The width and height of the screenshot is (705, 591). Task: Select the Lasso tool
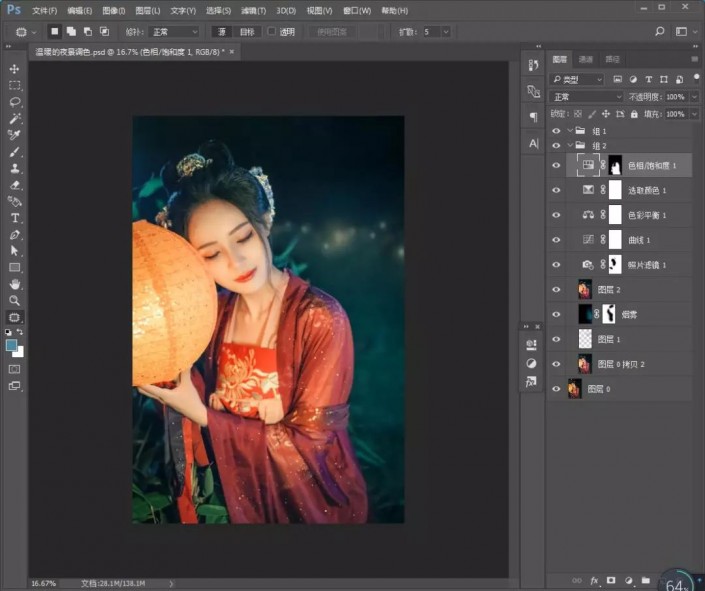point(14,102)
